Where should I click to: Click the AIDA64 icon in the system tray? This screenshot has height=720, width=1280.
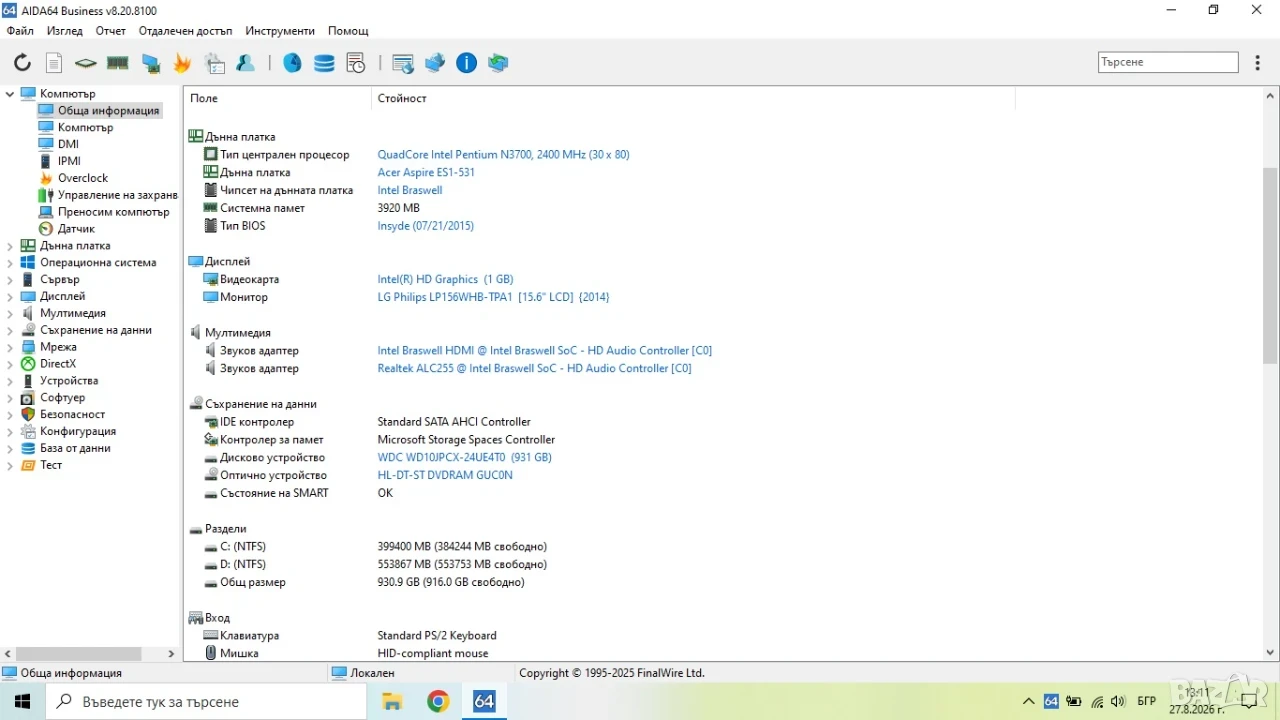(1051, 701)
